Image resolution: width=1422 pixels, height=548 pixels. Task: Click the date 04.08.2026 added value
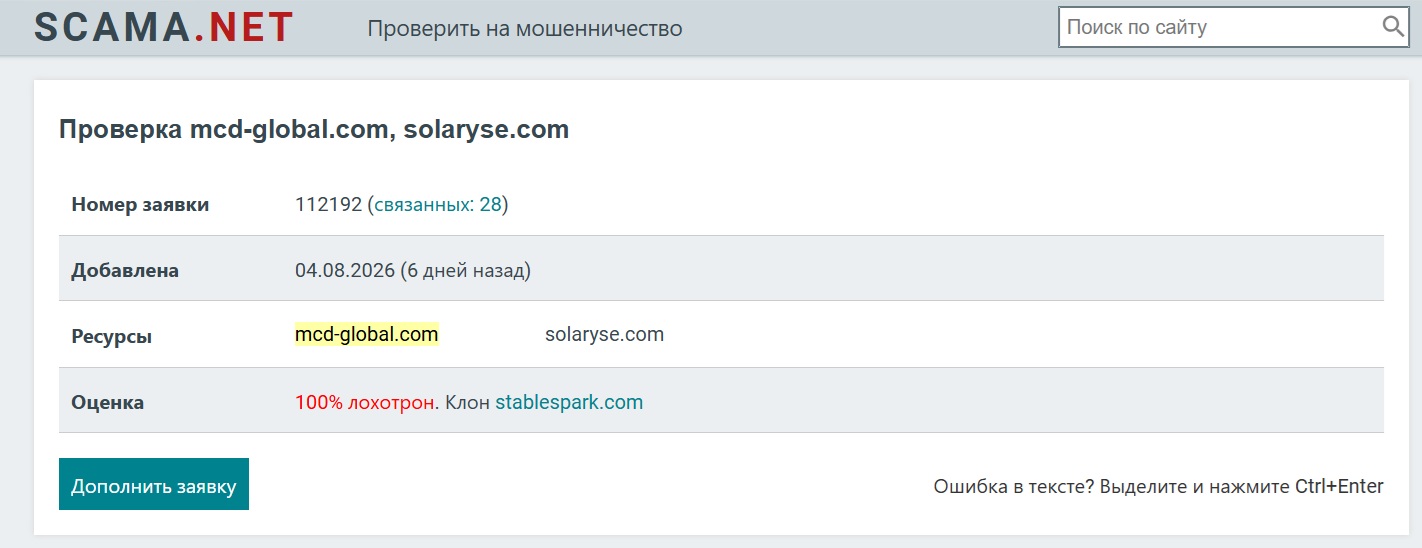[344, 270]
